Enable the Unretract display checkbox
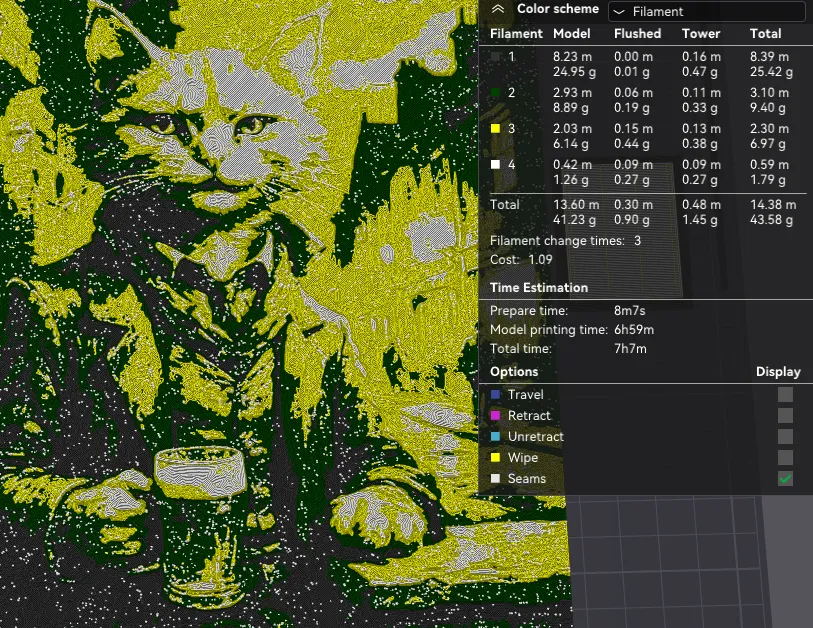This screenshot has width=813, height=628. pos(785,437)
